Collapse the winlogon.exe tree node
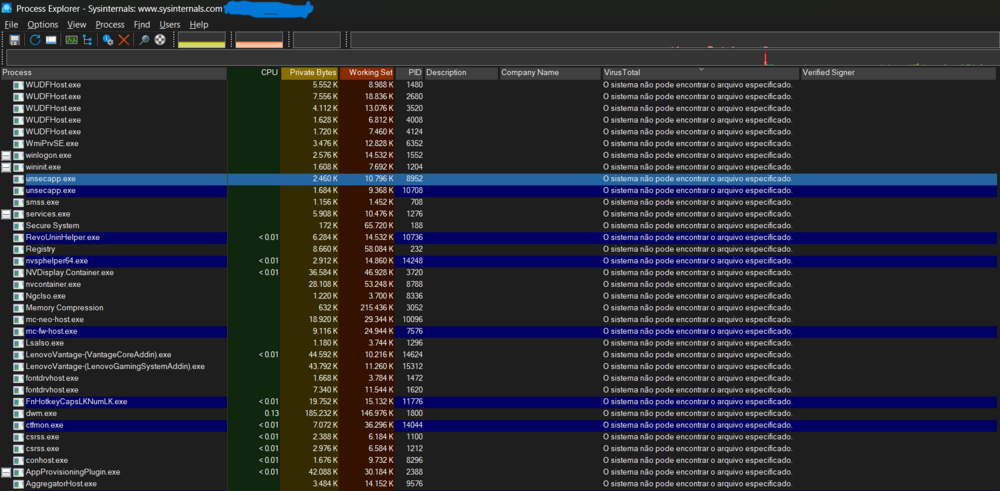Screen dimensions: 1000x491 6,156
